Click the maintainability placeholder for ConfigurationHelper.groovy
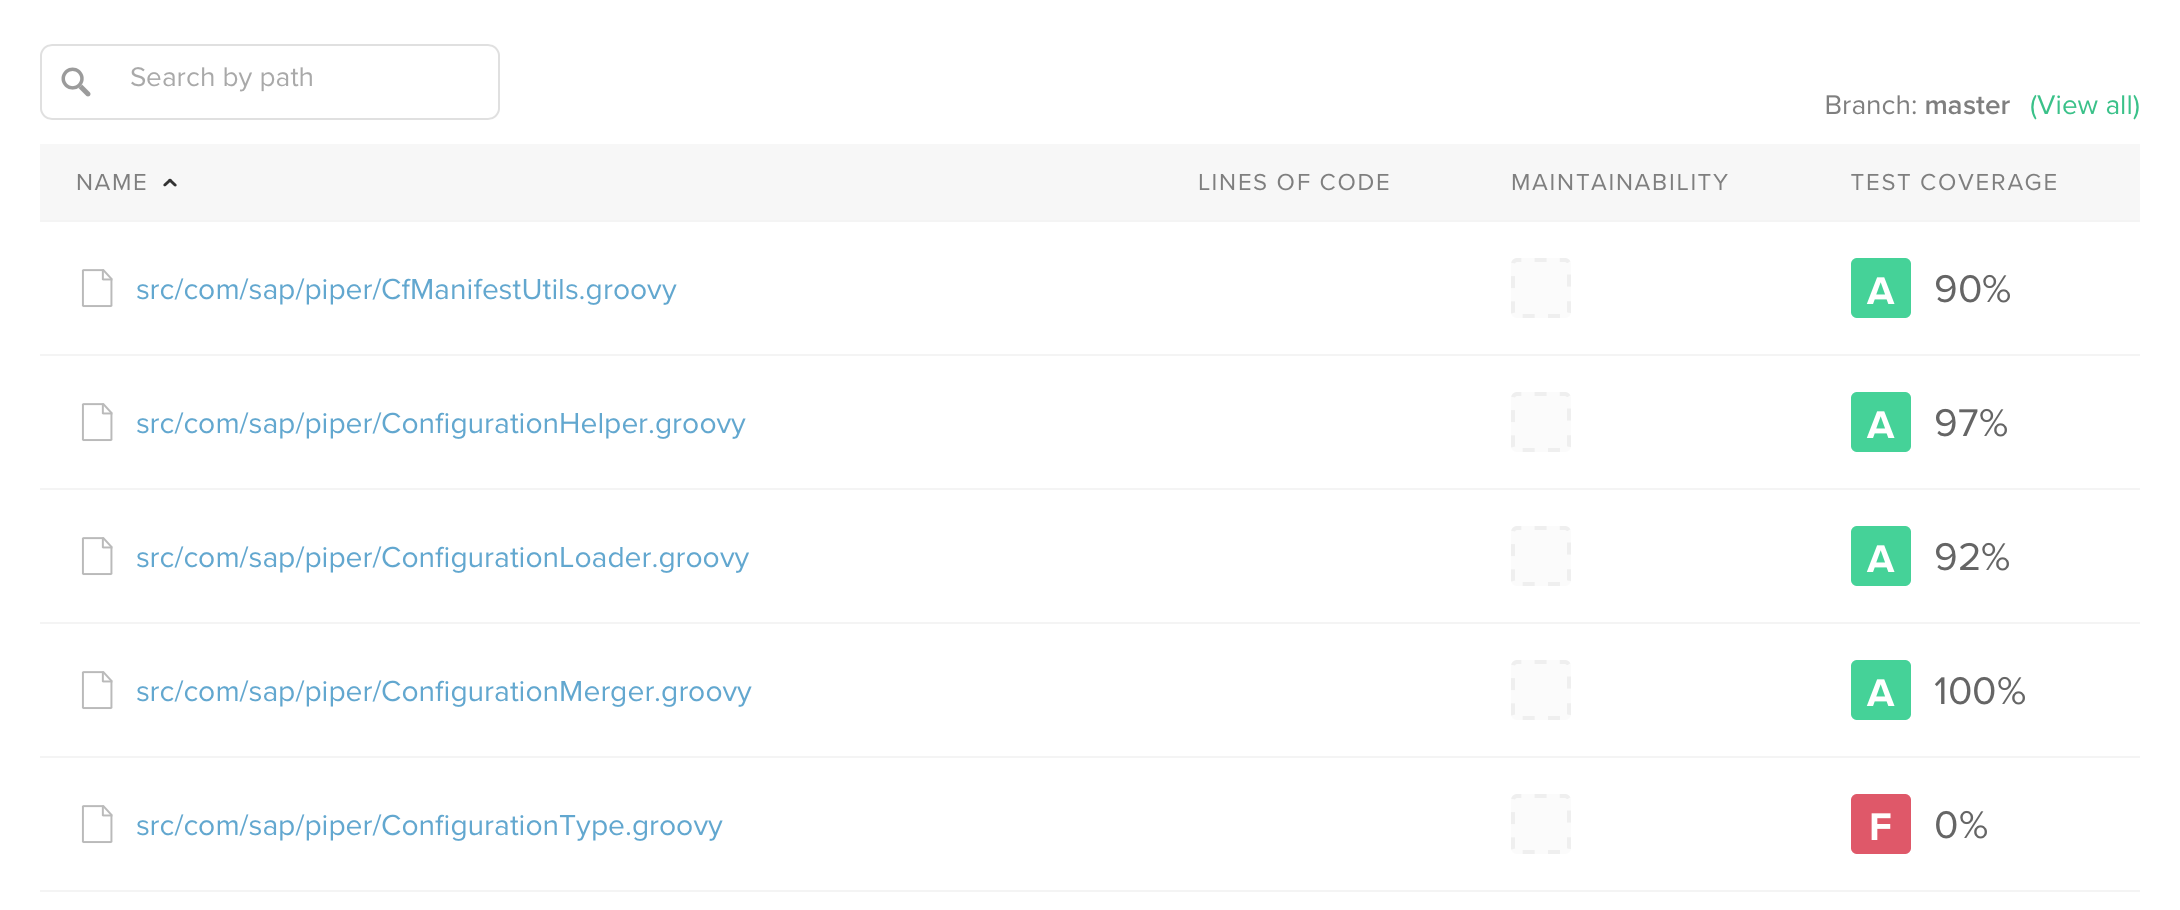The width and height of the screenshot is (2180, 910). click(x=1540, y=422)
